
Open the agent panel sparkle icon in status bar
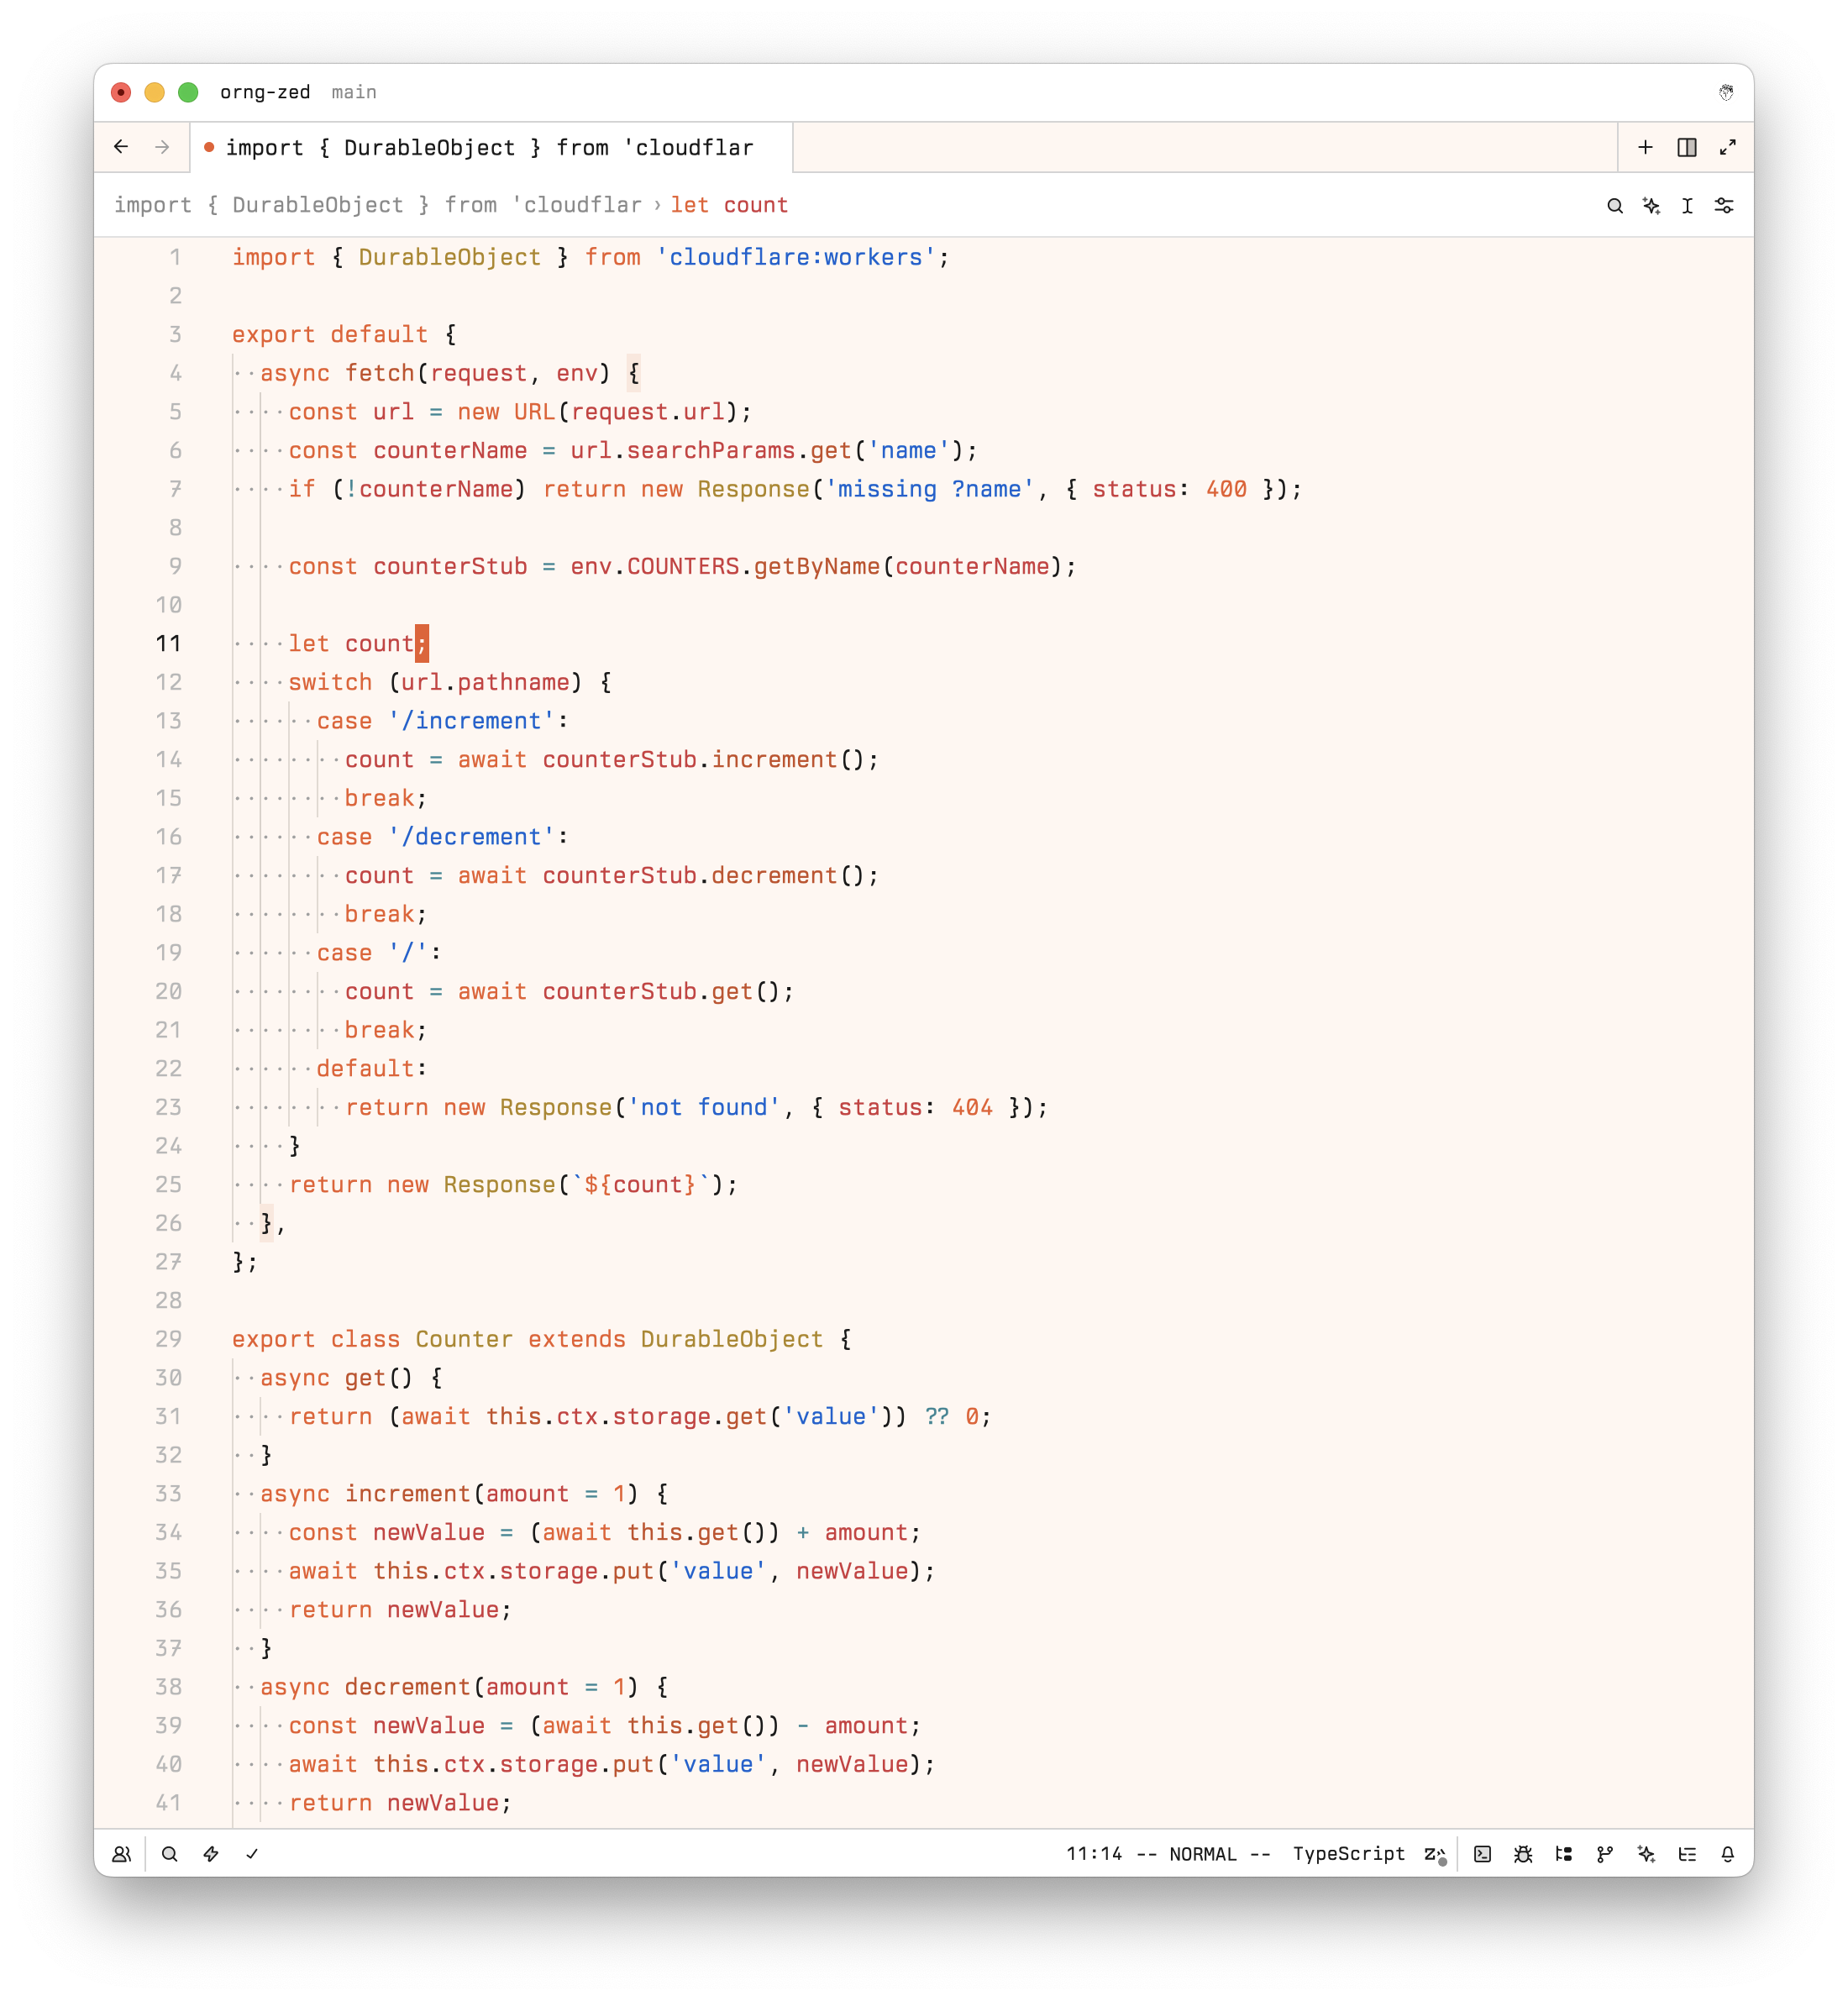click(x=1646, y=1854)
